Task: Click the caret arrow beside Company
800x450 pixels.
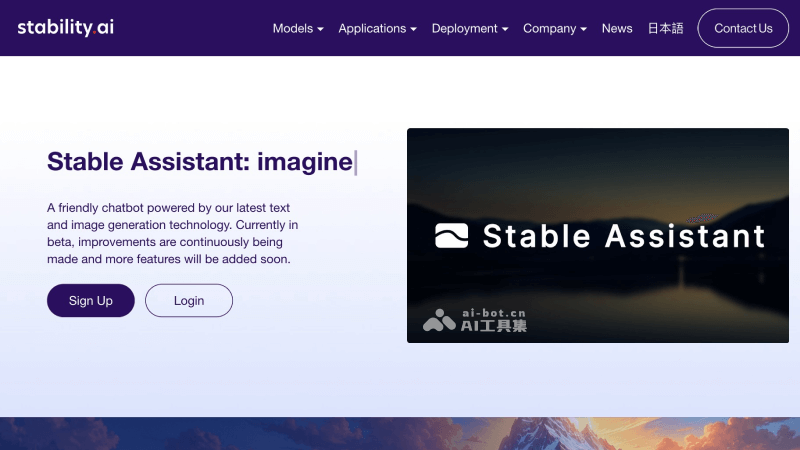Action: pyautogui.click(x=584, y=29)
